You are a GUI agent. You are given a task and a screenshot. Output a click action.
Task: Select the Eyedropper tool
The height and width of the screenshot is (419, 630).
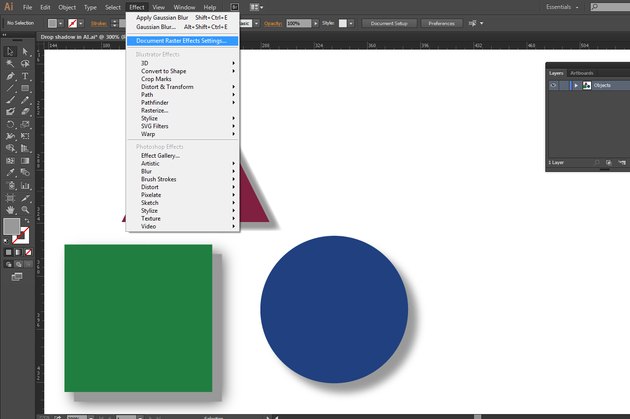[10, 173]
